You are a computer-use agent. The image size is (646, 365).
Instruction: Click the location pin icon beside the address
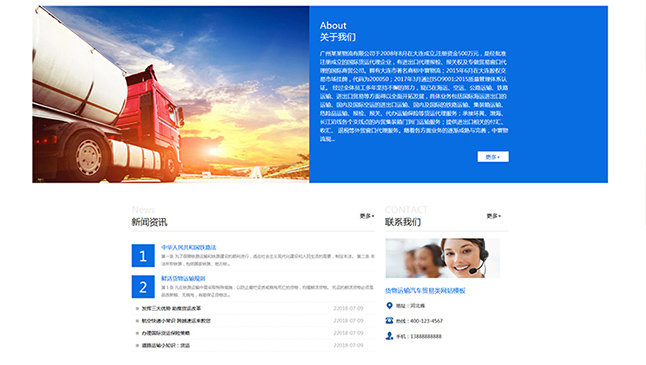[389, 305]
